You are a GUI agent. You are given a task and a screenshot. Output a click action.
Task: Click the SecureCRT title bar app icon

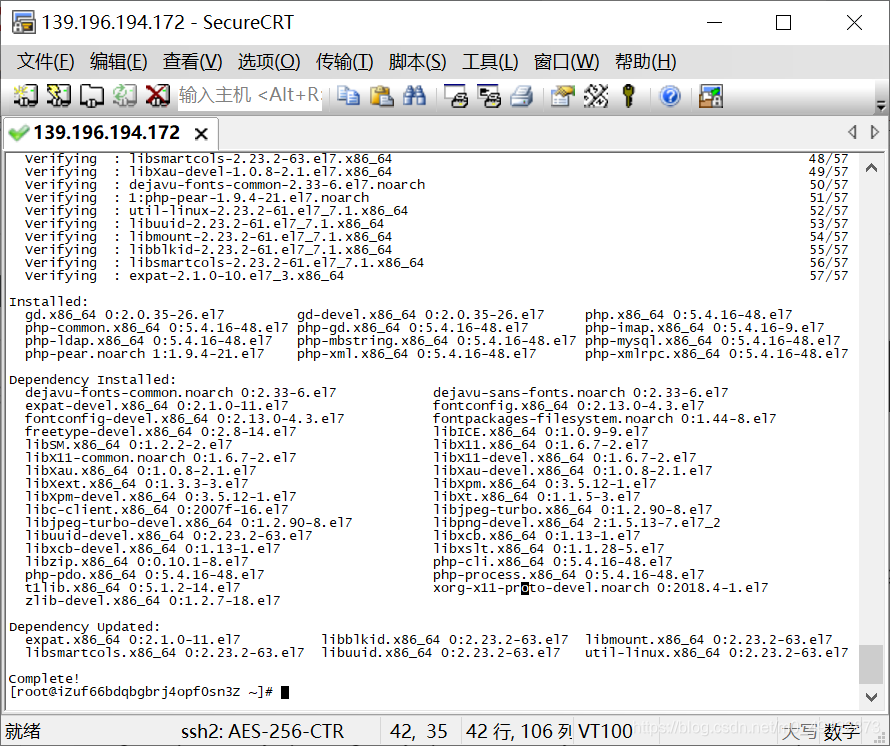[23, 22]
